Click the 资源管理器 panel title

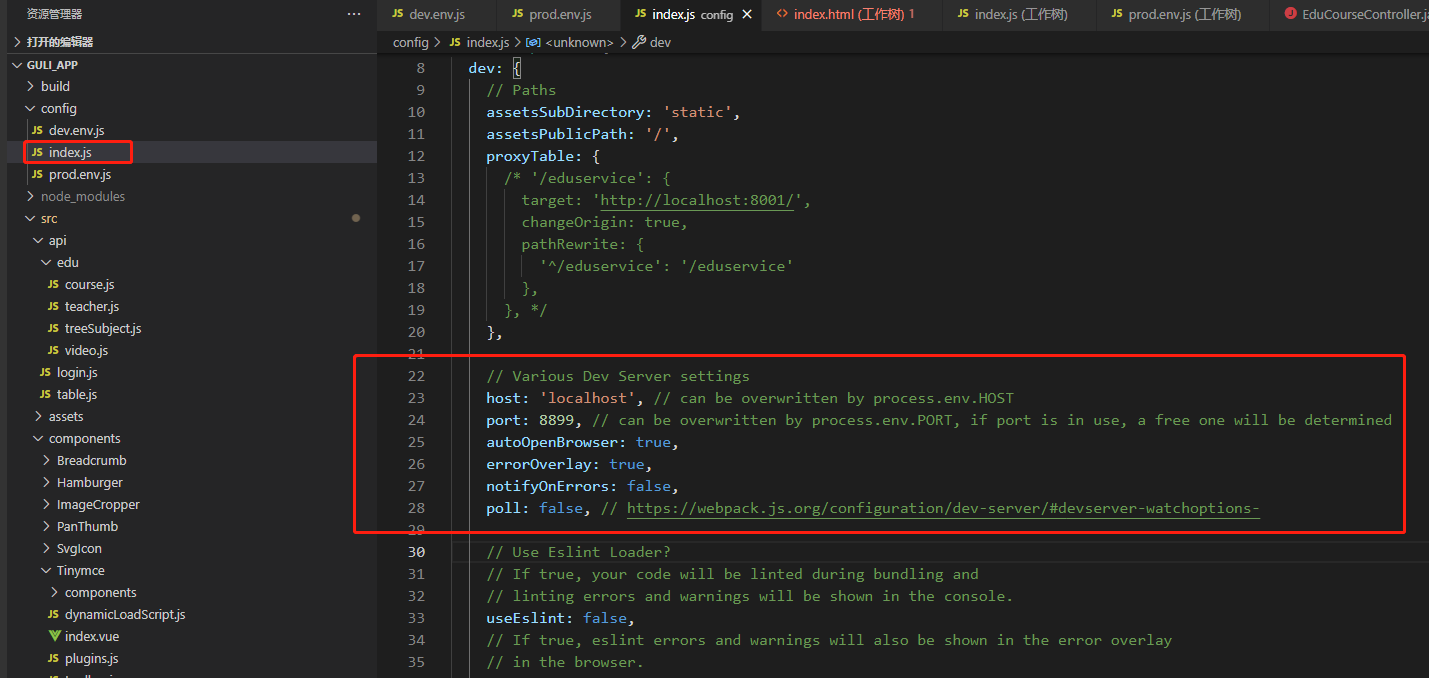coord(54,14)
